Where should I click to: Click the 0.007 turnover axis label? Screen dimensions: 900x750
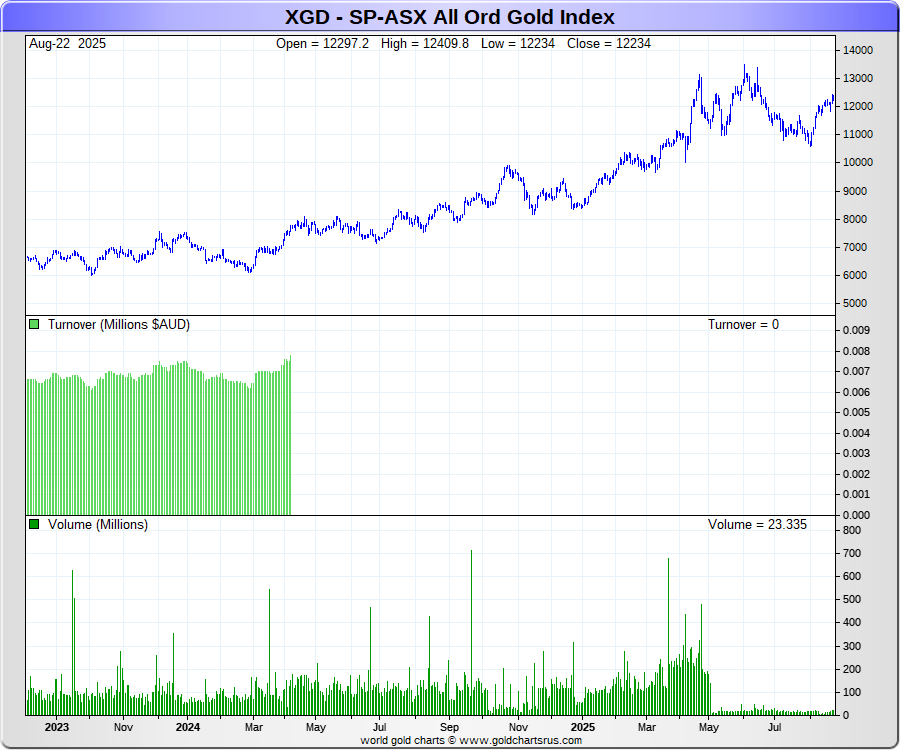click(x=856, y=371)
